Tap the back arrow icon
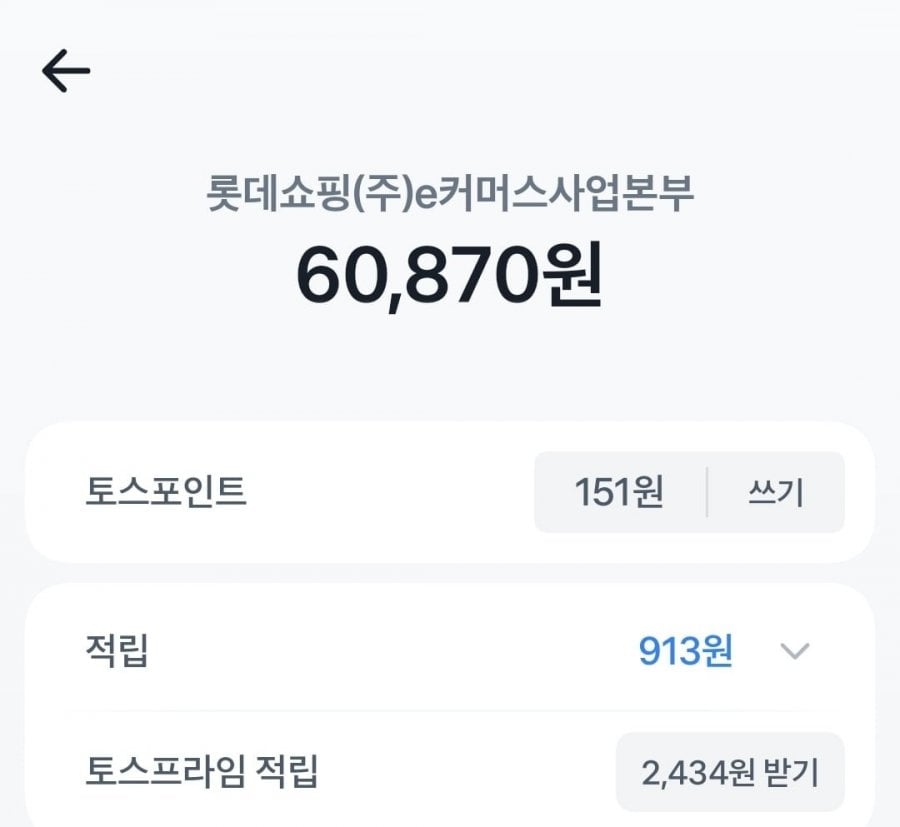Screen dimensions: 900x827 point(66,71)
